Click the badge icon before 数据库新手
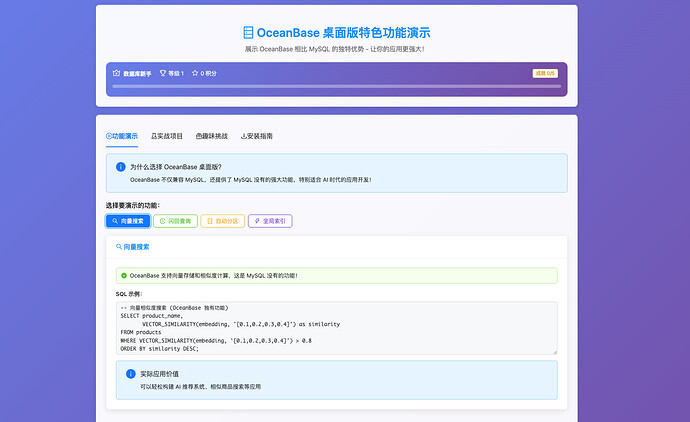The height and width of the screenshot is (422, 690). (116, 73)
